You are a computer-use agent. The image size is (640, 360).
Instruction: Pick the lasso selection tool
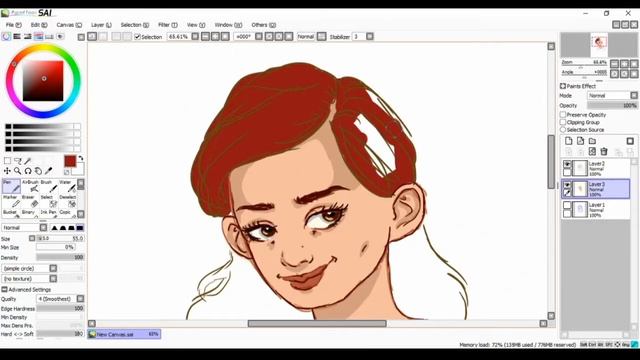tap(18, 161)
